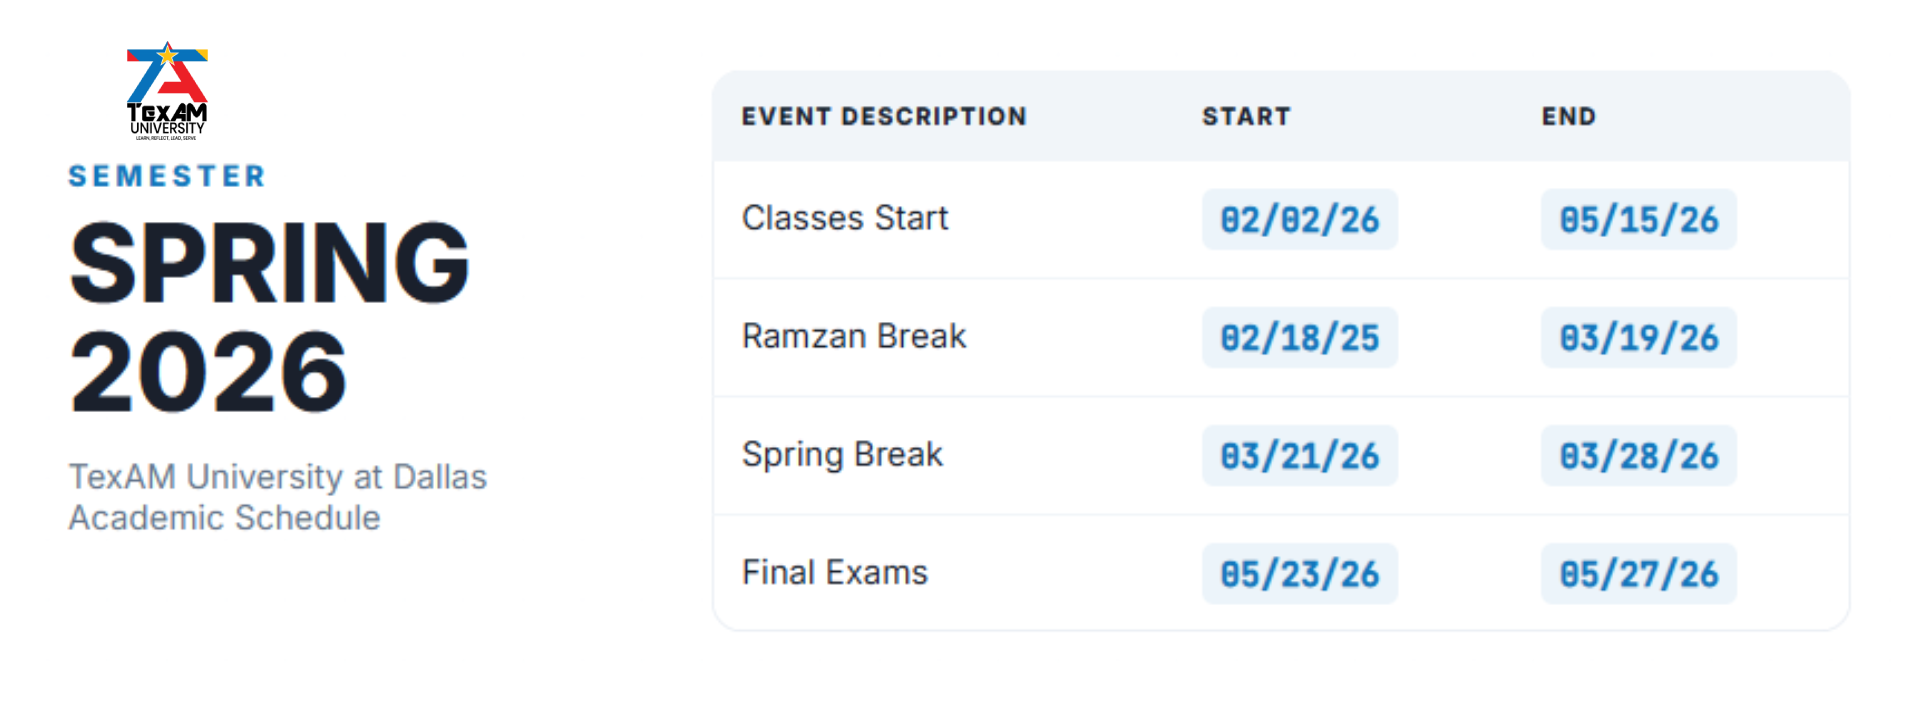This screenshot has height=715, width=1920.
Task: Click the 2026 year heading
Action: coord(208,372)
